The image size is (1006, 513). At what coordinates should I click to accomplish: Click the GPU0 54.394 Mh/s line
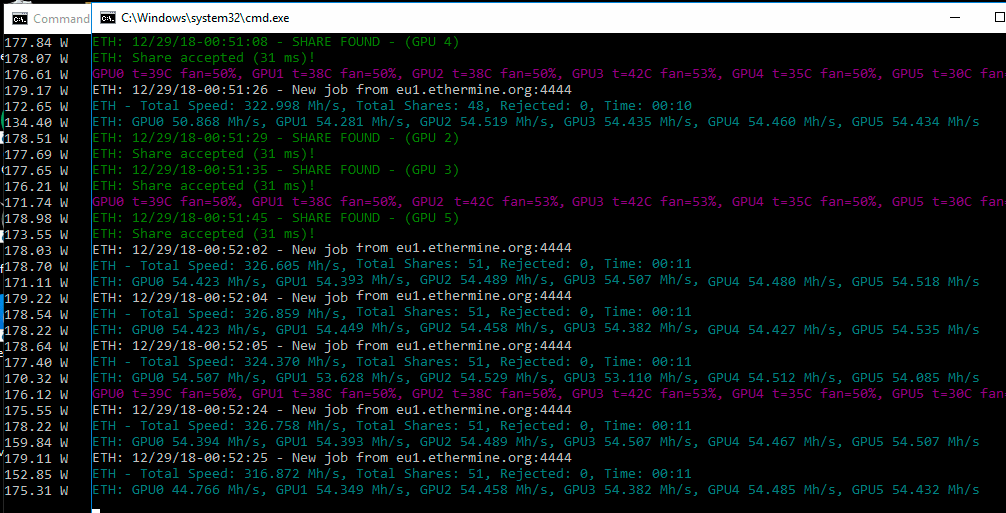[536, 442]
